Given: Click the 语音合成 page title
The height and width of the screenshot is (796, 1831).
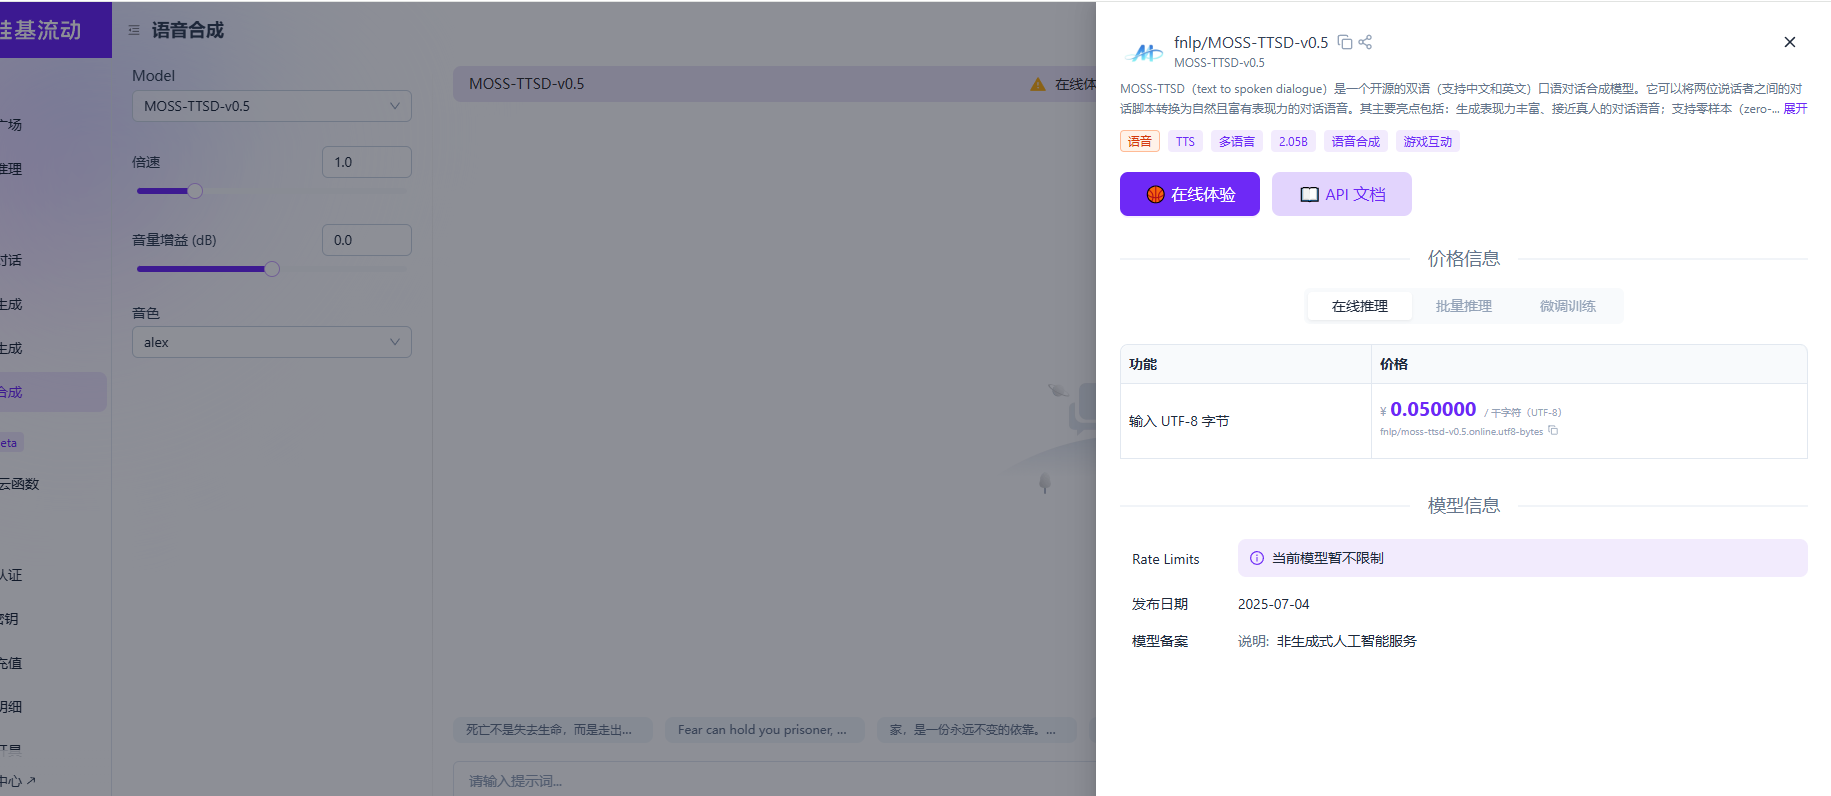Looking at the screenshot, I should tap(188, 31).
